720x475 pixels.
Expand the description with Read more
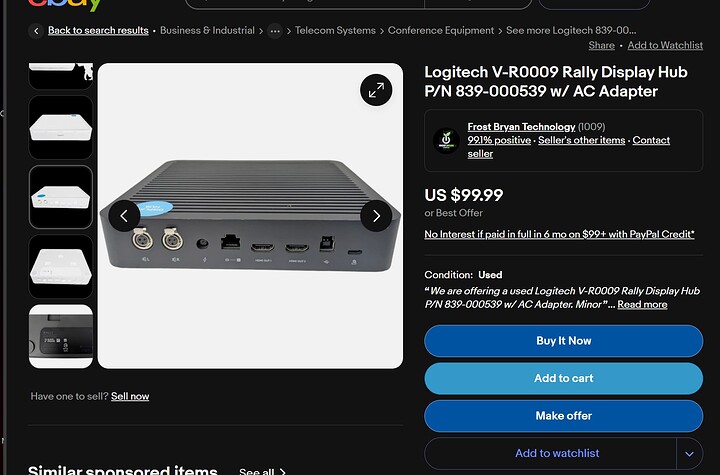pos(642,304)
